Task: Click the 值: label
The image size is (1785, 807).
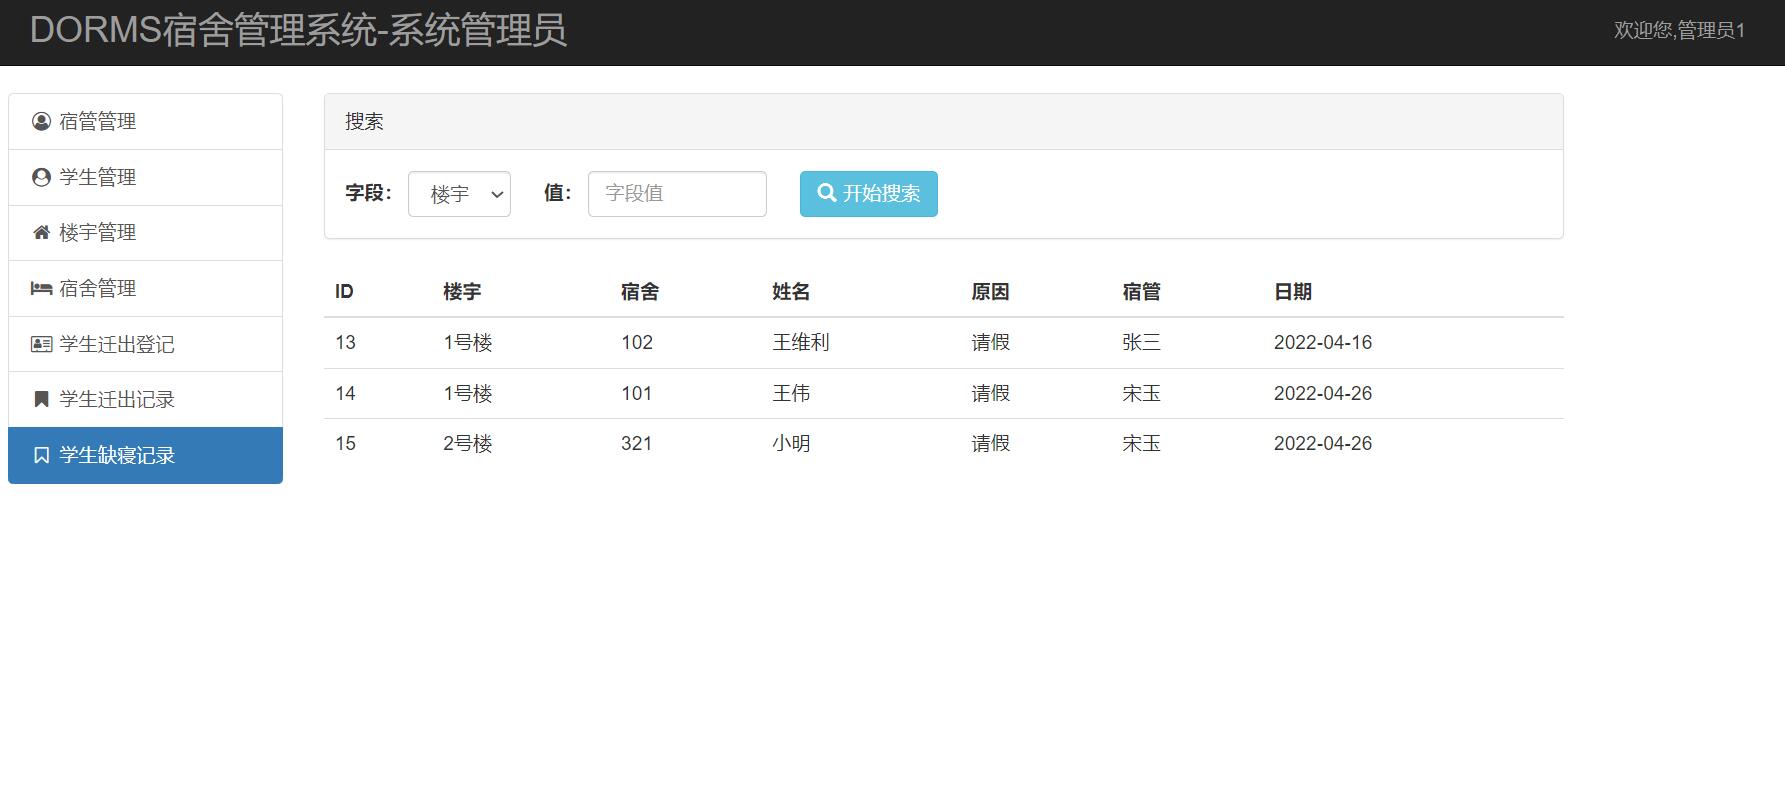Action: pos(558,193)
